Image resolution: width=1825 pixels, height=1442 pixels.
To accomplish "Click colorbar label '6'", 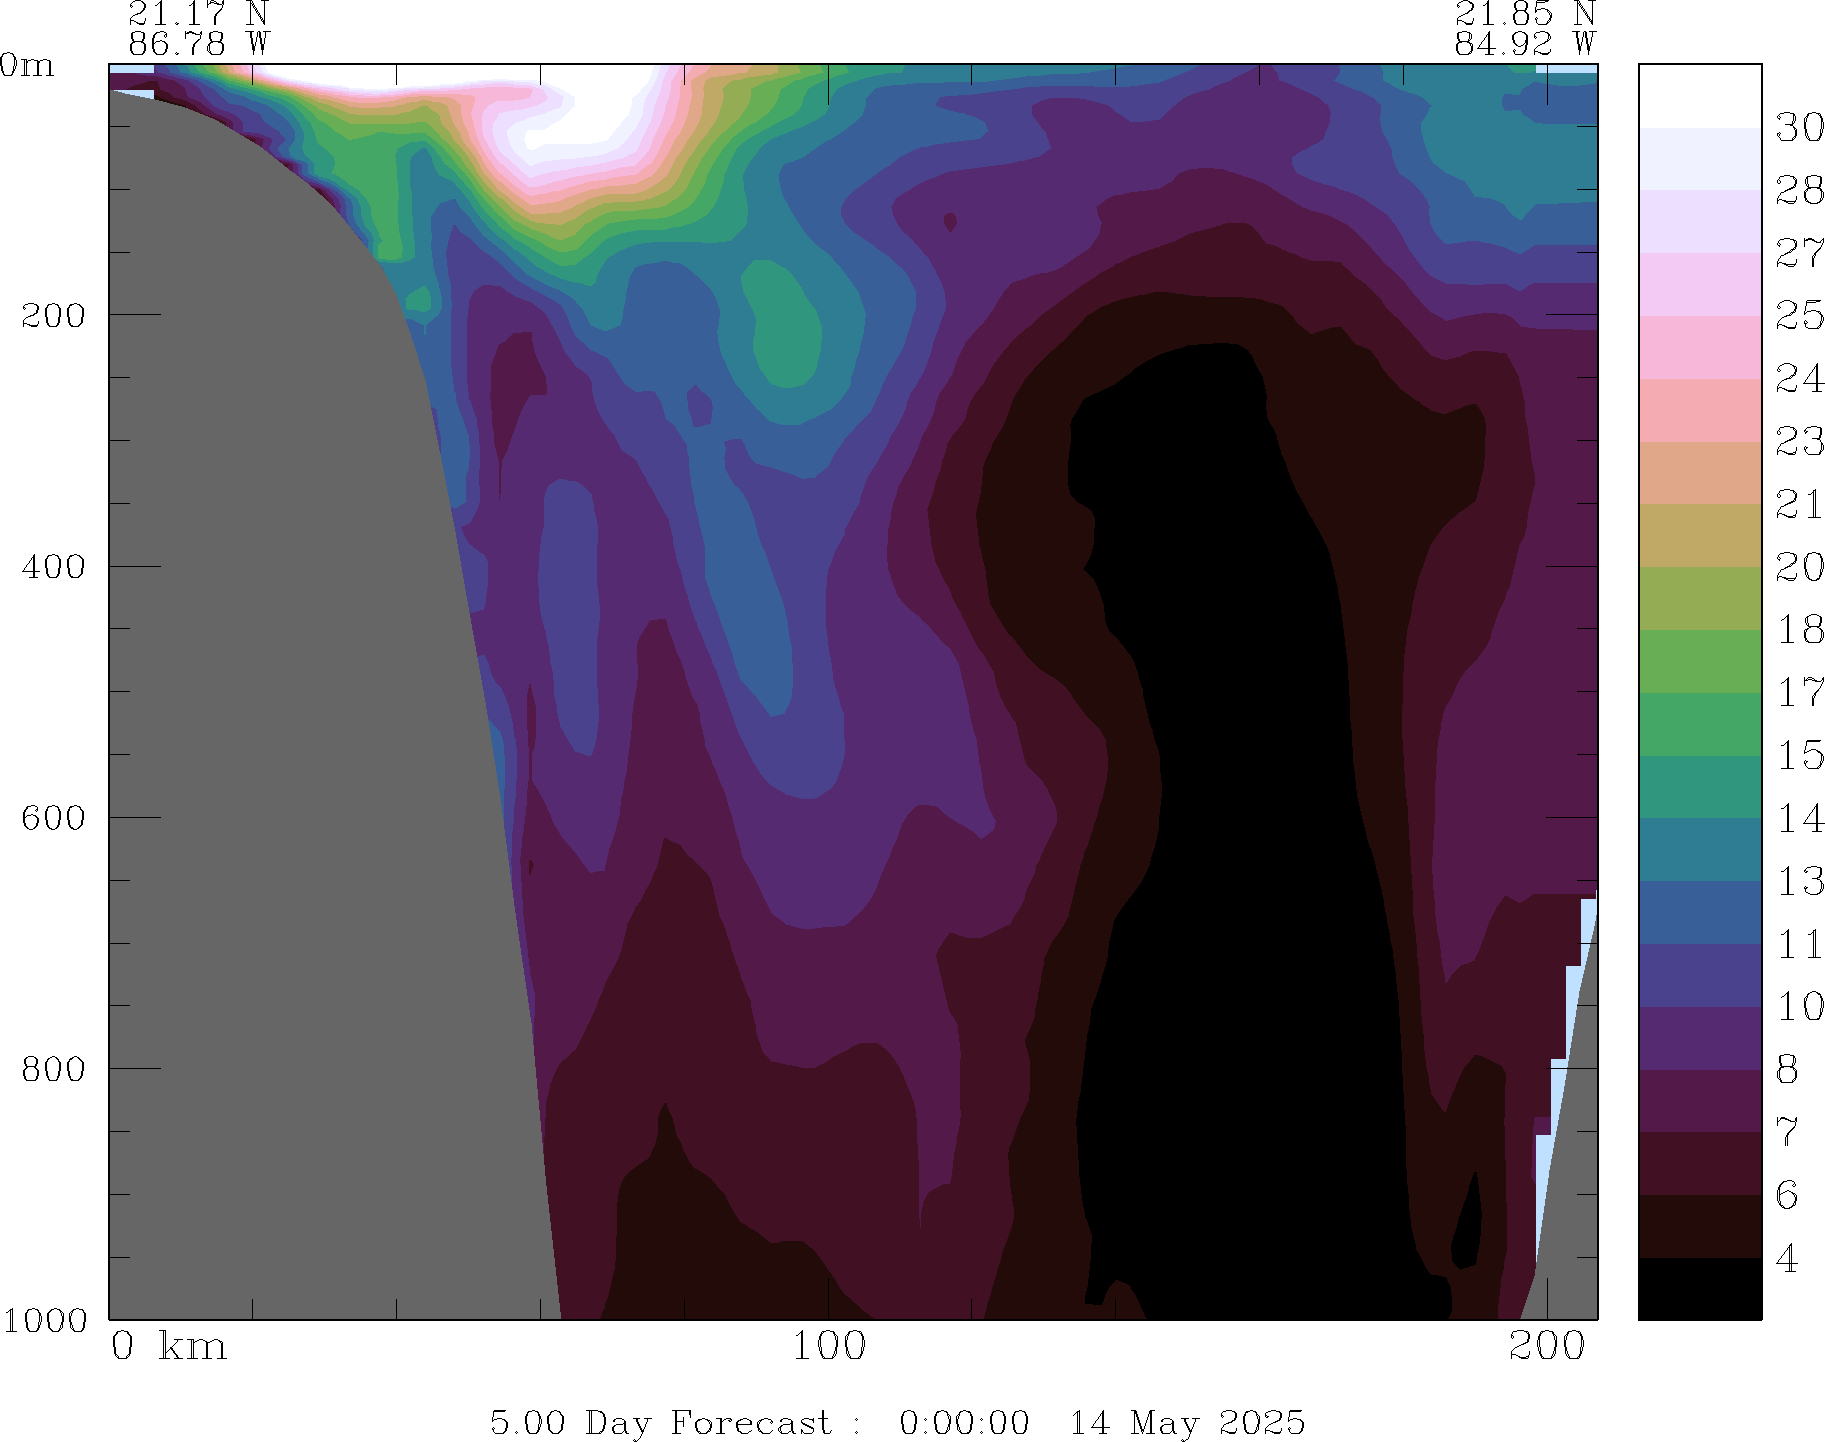I will 1787,1195.
